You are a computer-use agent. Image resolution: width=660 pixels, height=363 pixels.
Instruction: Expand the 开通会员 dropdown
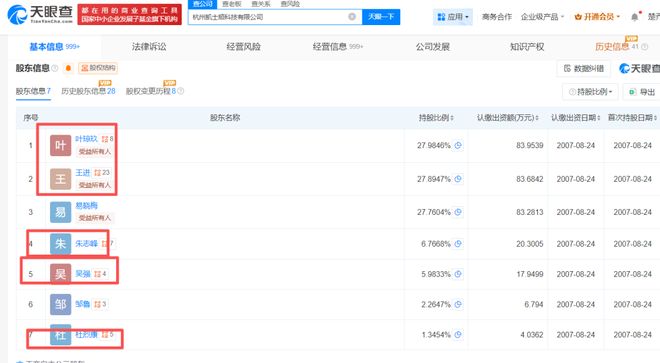[x=597, y=17]
